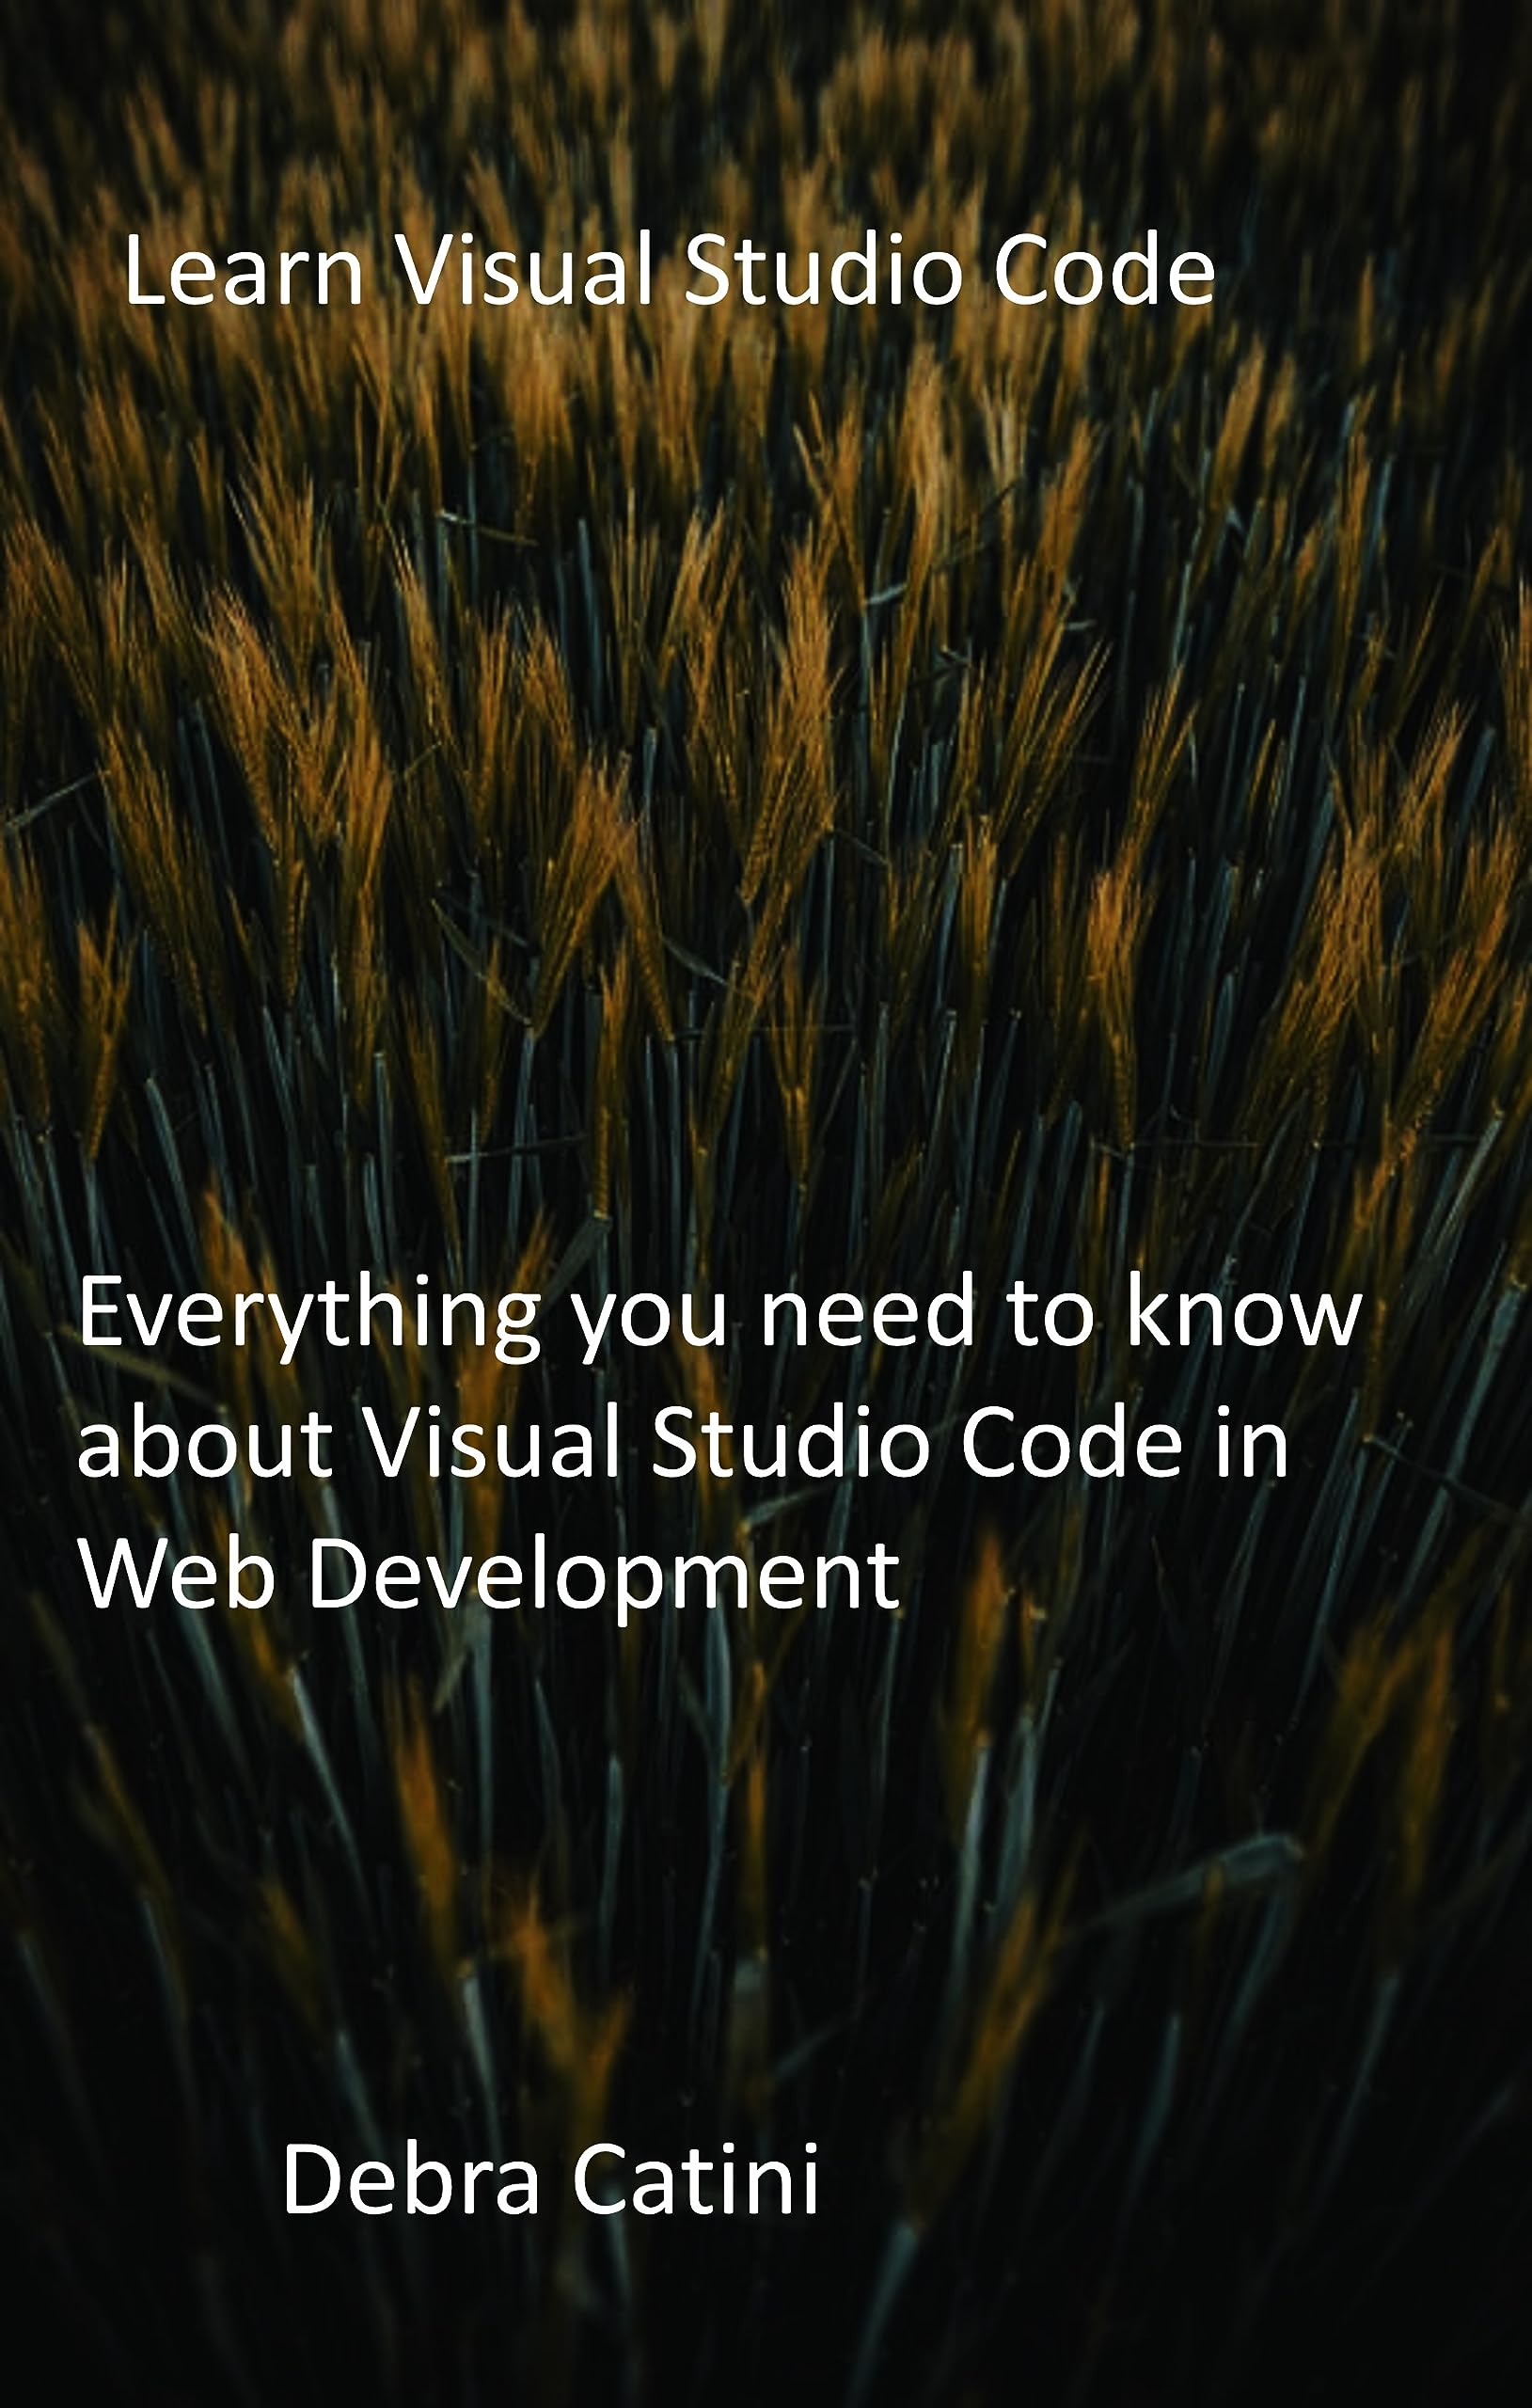The height and width of the screenshot is (2408, 1532).
Task: Select the line "Everything you need to know"
Action: [720, 1316]
